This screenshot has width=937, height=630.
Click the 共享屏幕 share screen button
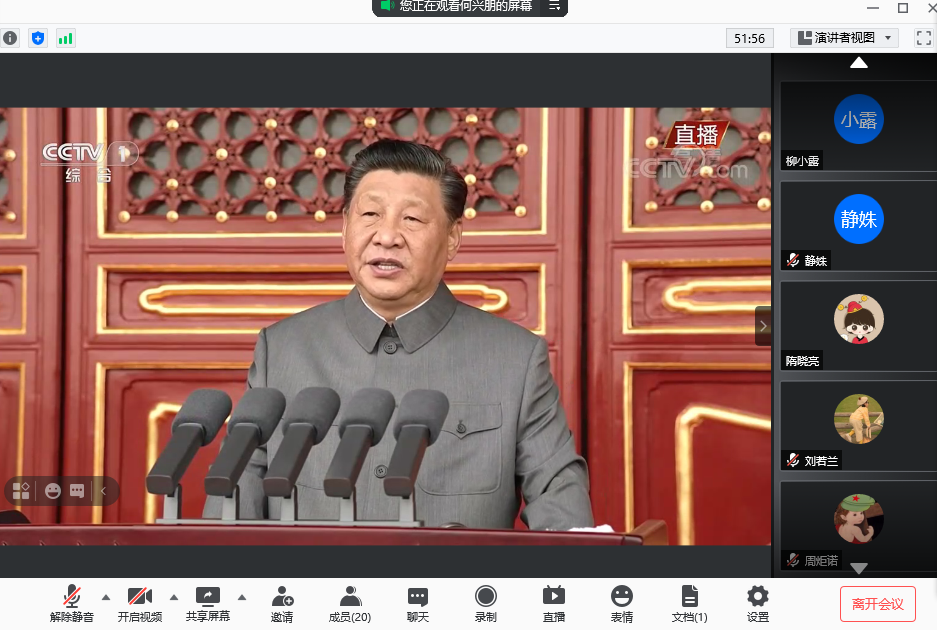208,603
